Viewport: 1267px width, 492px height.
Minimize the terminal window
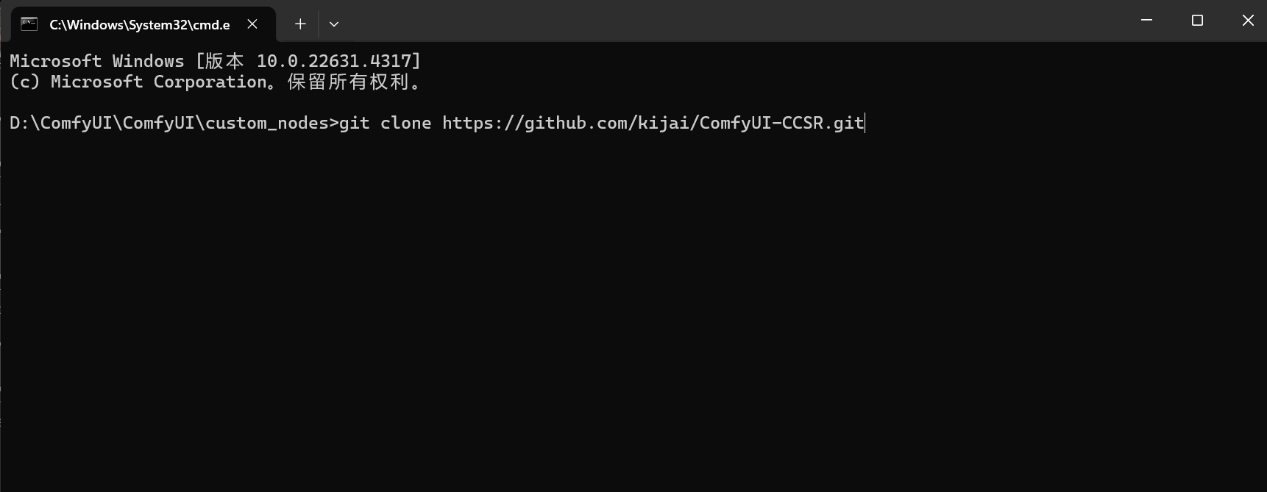point(1147,21)
